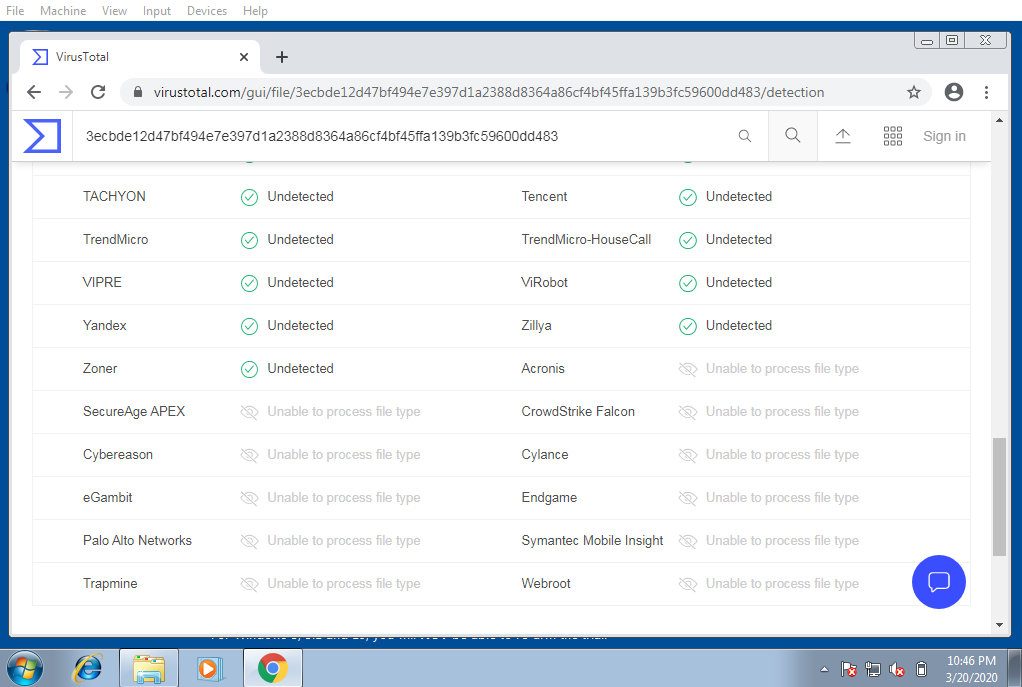Show hidden tray icons arrow
The width and height of the screenshot is (1022, 687).
[x=824, y=669]
